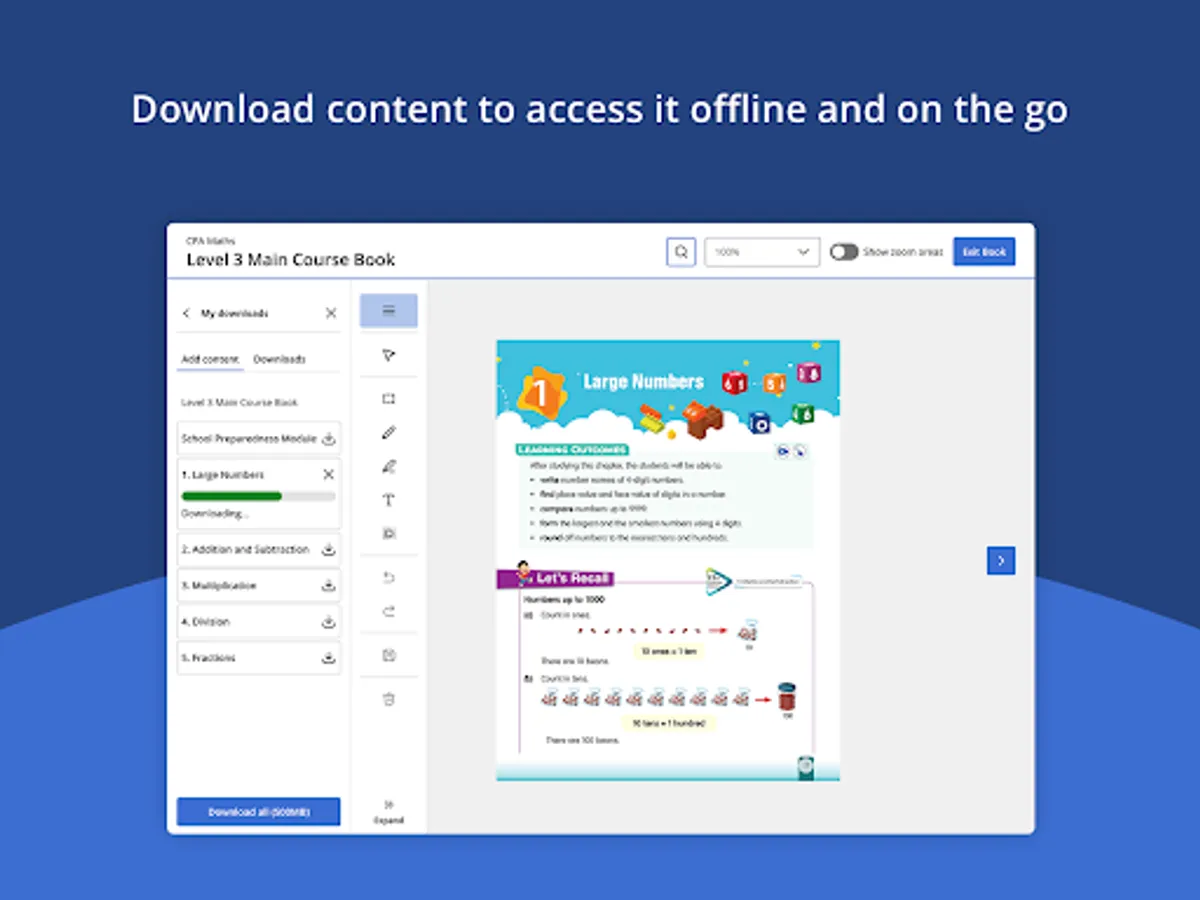This screenshot has width=1200, height=900.
Task: Click the Download all button
Action: [258, 812]
